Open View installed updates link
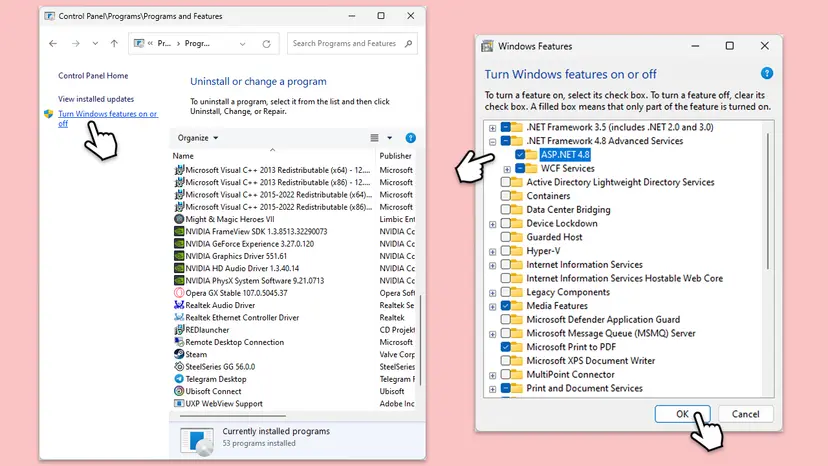 96,99
